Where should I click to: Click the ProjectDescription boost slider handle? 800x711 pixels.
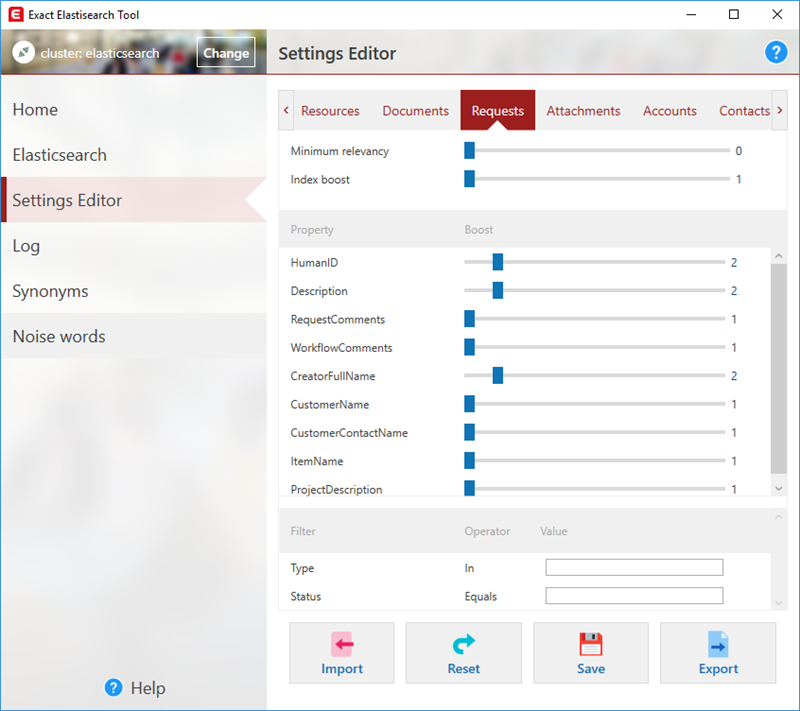469,489
